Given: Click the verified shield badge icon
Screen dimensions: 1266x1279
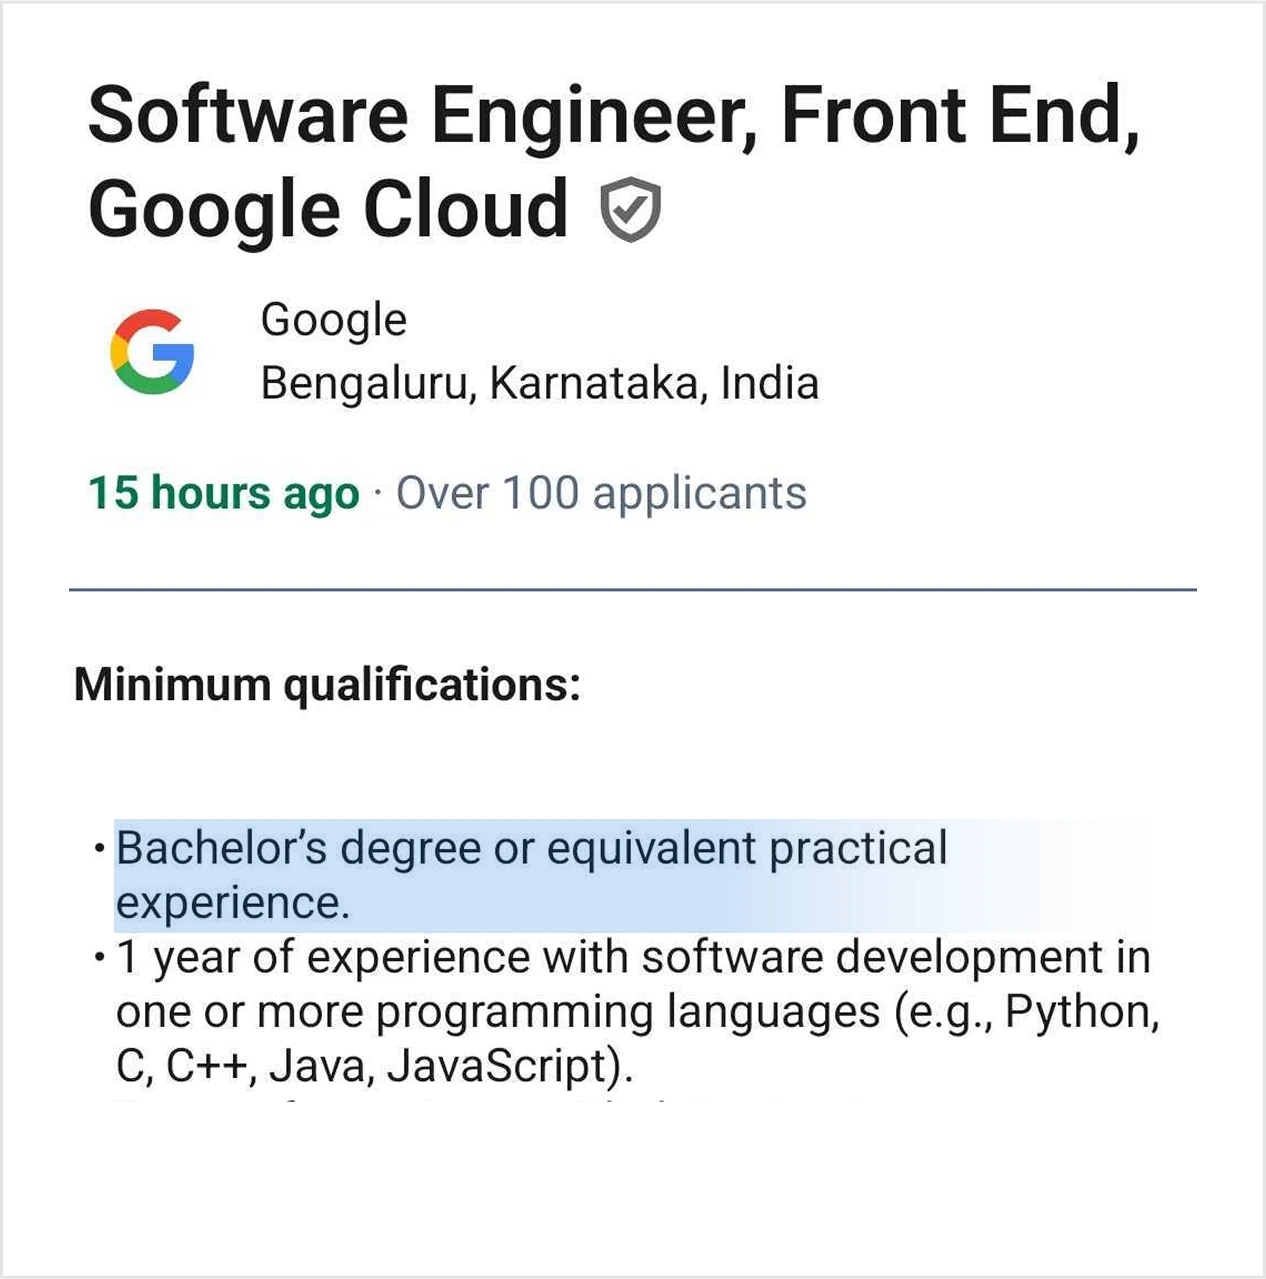Looking at the screenshot, I should [630, 210].
